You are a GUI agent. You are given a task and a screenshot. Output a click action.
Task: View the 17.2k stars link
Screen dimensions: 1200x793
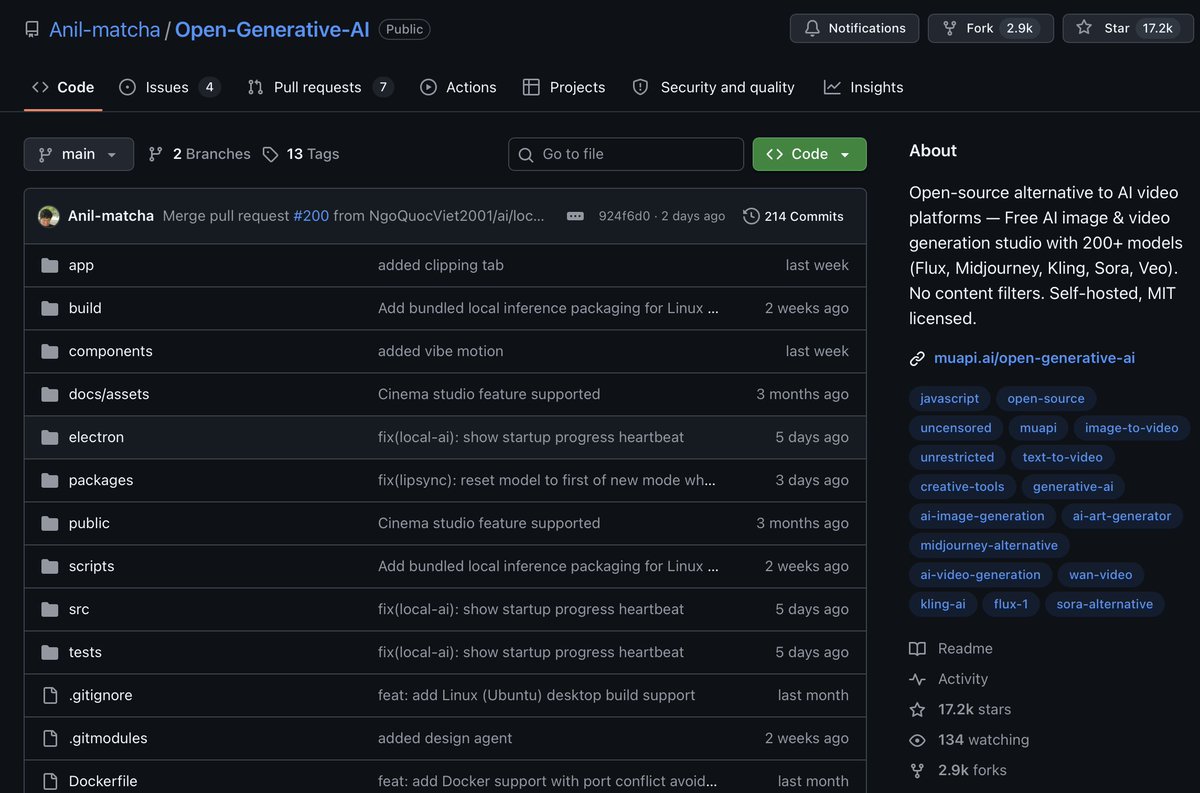(960, 709)
